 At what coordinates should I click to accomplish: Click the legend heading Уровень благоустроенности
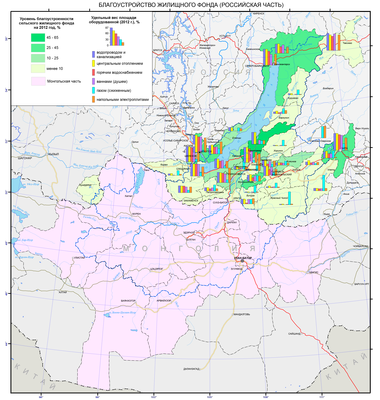pos(46,24)
